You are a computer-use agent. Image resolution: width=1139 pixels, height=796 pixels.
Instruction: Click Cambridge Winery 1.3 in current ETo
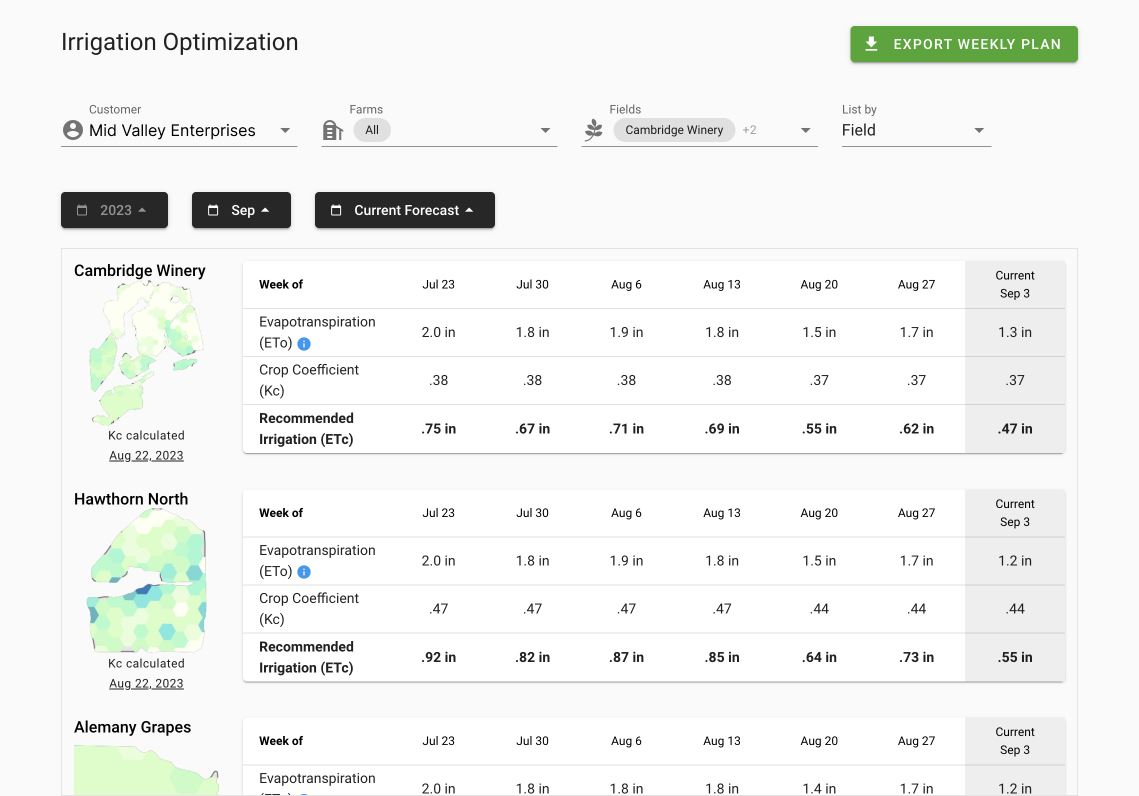pos(1015,332)
